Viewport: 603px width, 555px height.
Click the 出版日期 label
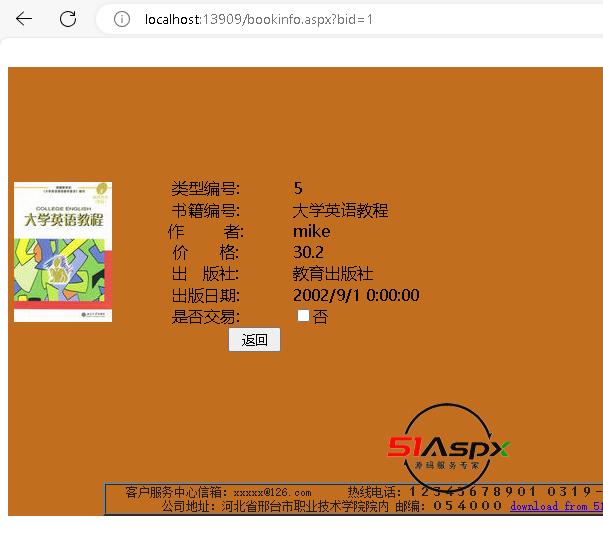tap(205, 296)
